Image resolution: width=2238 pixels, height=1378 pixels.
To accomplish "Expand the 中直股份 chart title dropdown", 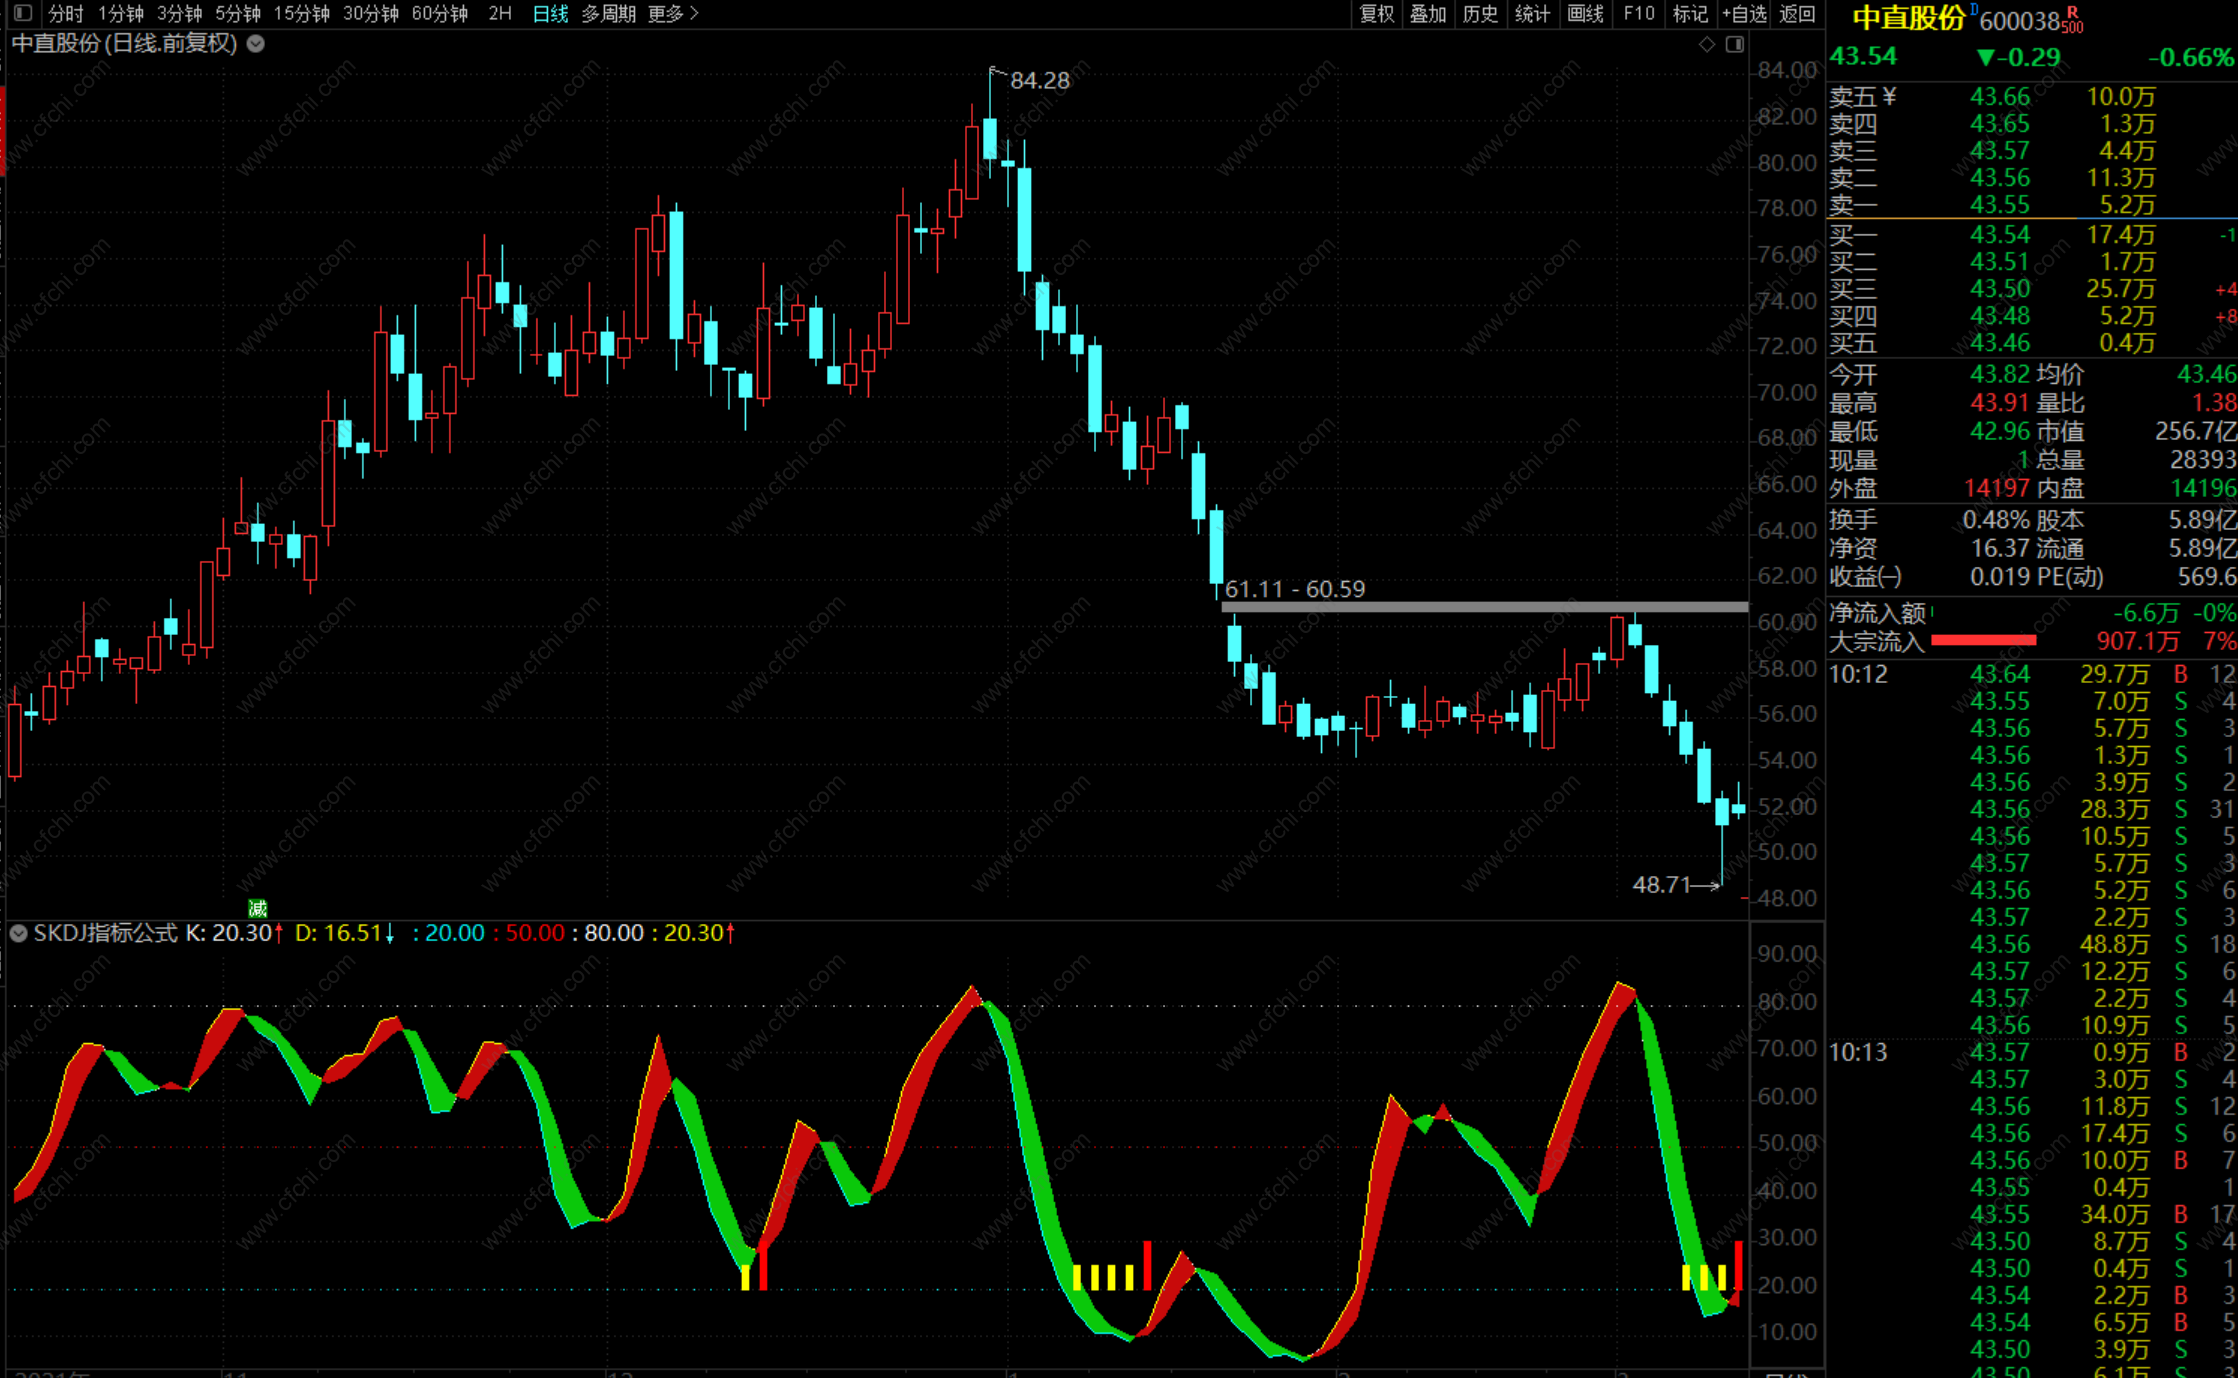I will coord(256,44).
